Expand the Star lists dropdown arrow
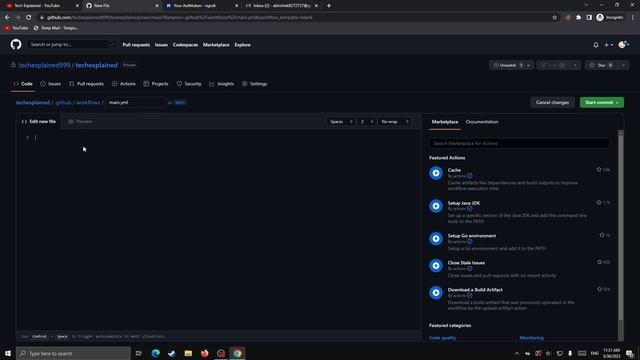640x360 pixels. click(x=623, y=65)
